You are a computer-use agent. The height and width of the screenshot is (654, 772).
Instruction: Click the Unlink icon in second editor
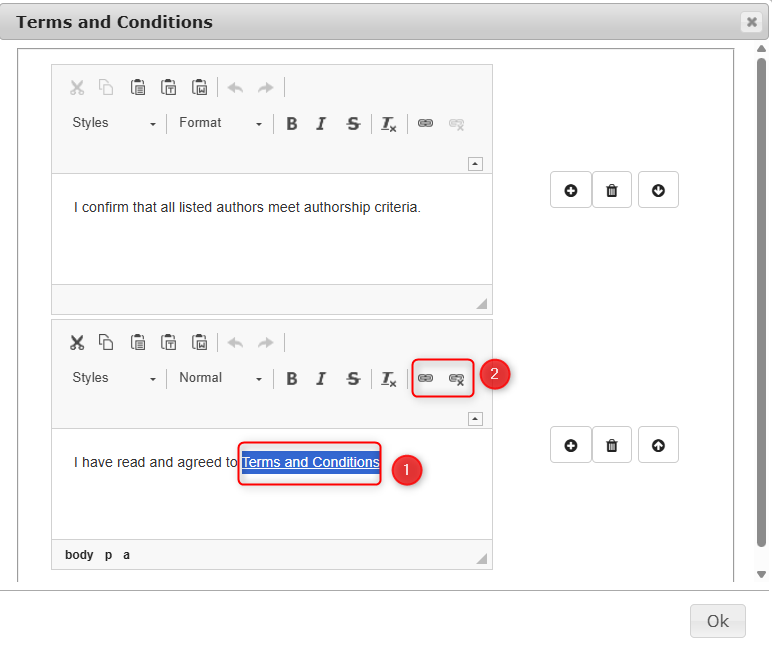[x=456, y=379]
